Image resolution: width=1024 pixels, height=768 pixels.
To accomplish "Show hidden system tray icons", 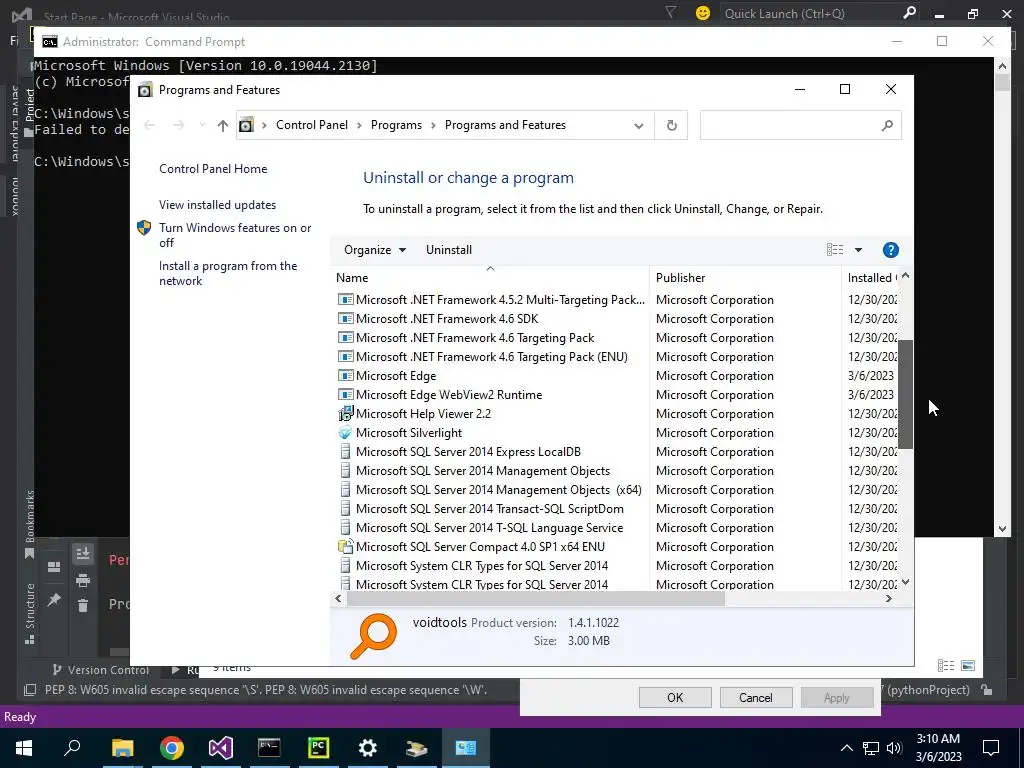I will coord(846,748).
